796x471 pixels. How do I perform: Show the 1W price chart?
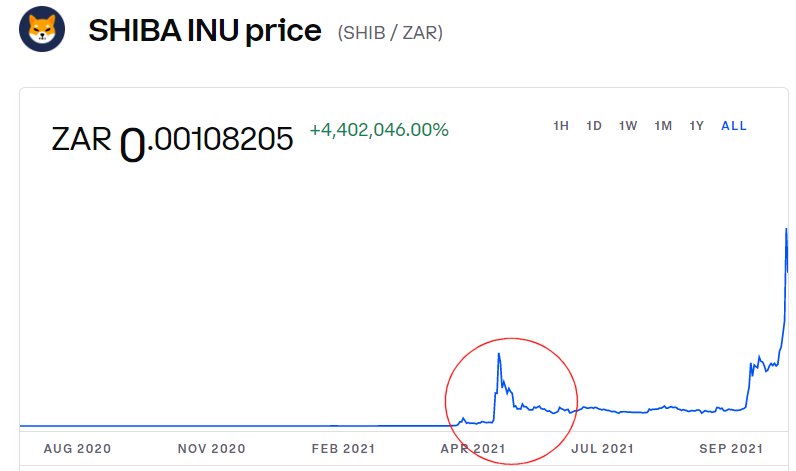628,126
